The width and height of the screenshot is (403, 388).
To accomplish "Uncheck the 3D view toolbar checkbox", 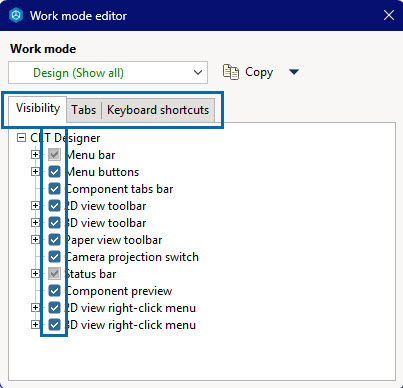I will click(54, 223).
